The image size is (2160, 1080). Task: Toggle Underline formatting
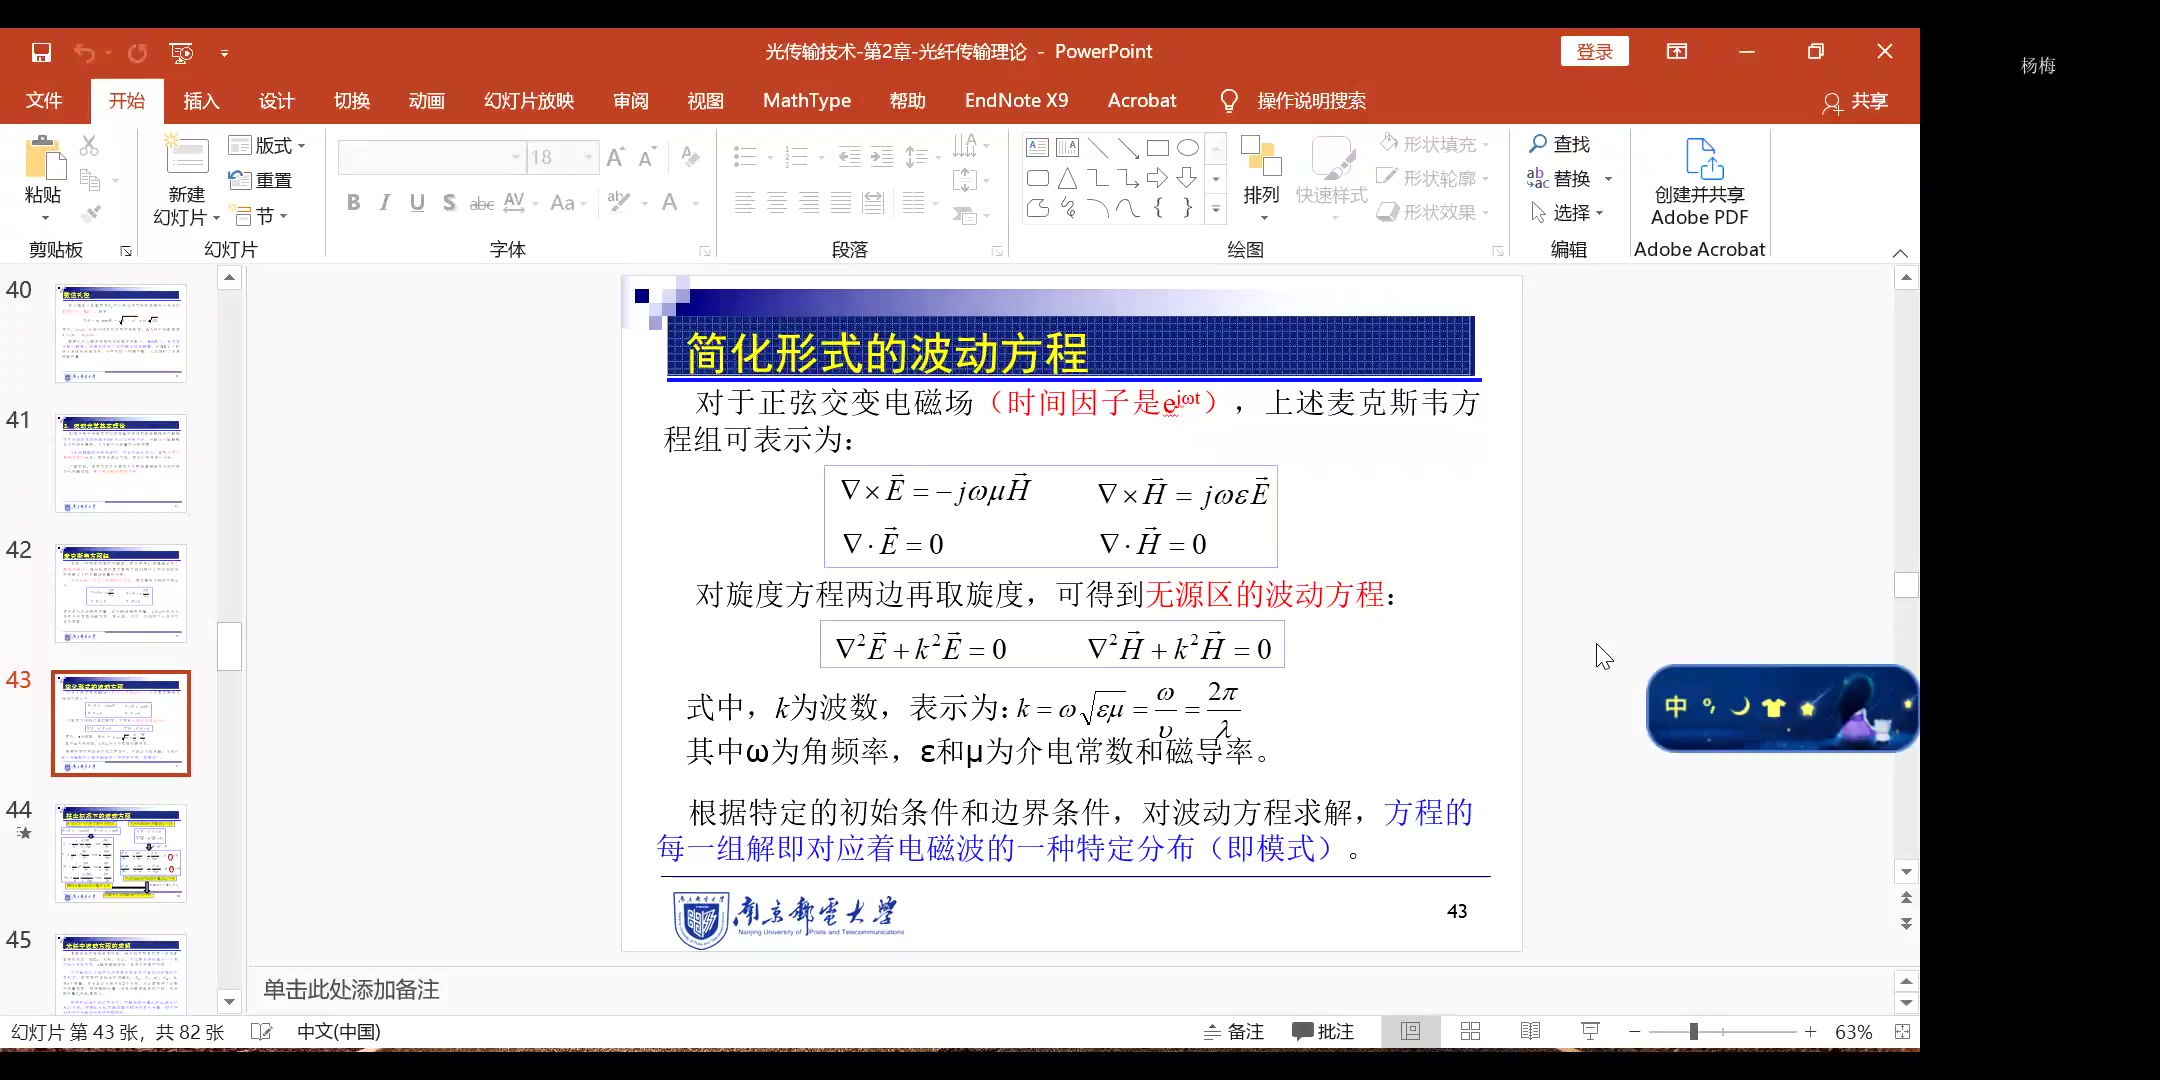417,203
